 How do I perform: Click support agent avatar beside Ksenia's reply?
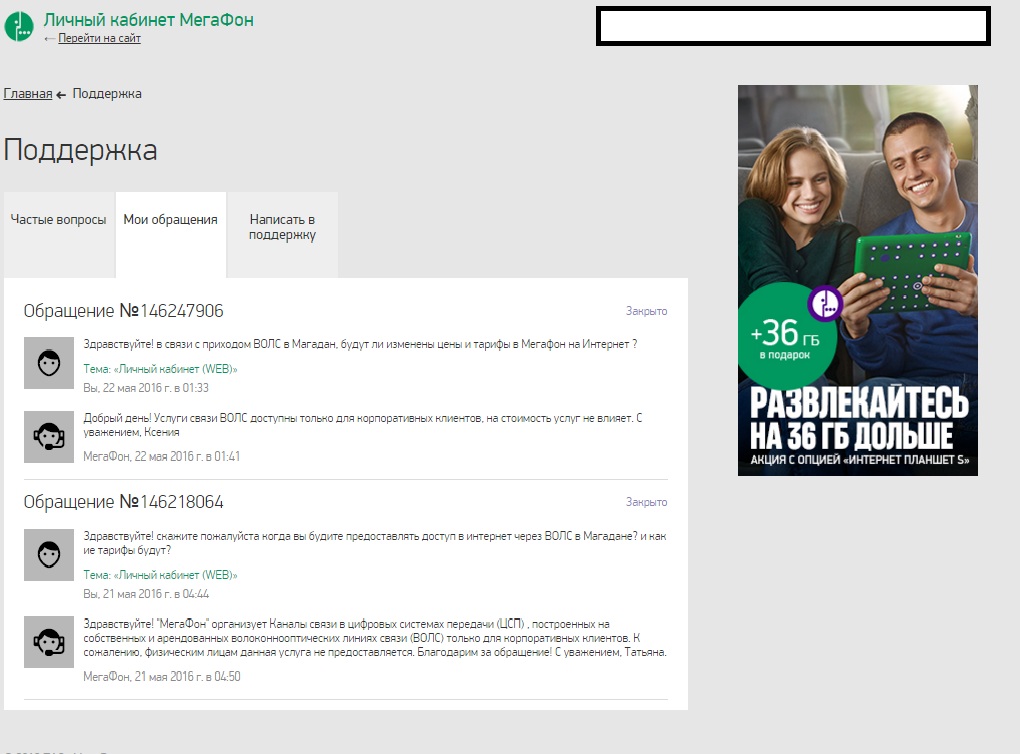click(49, 437)
